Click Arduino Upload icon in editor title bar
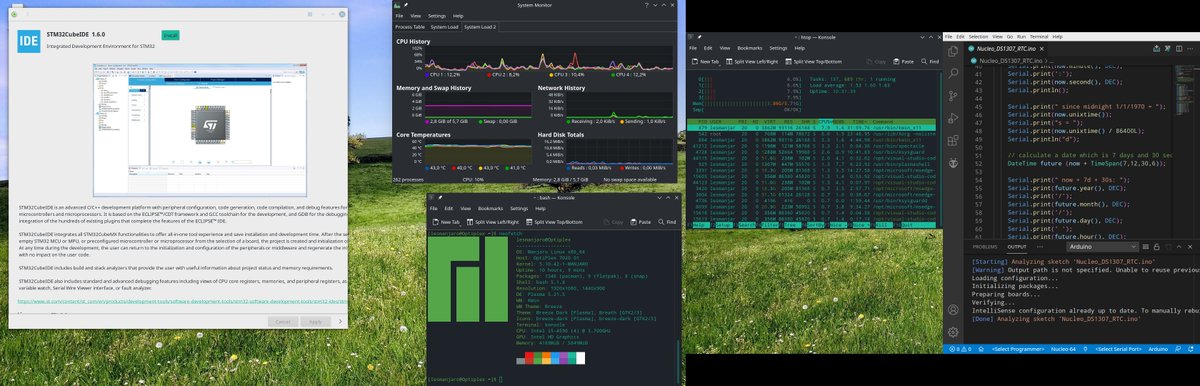The image size is (1200, 386). point(1156,48)
